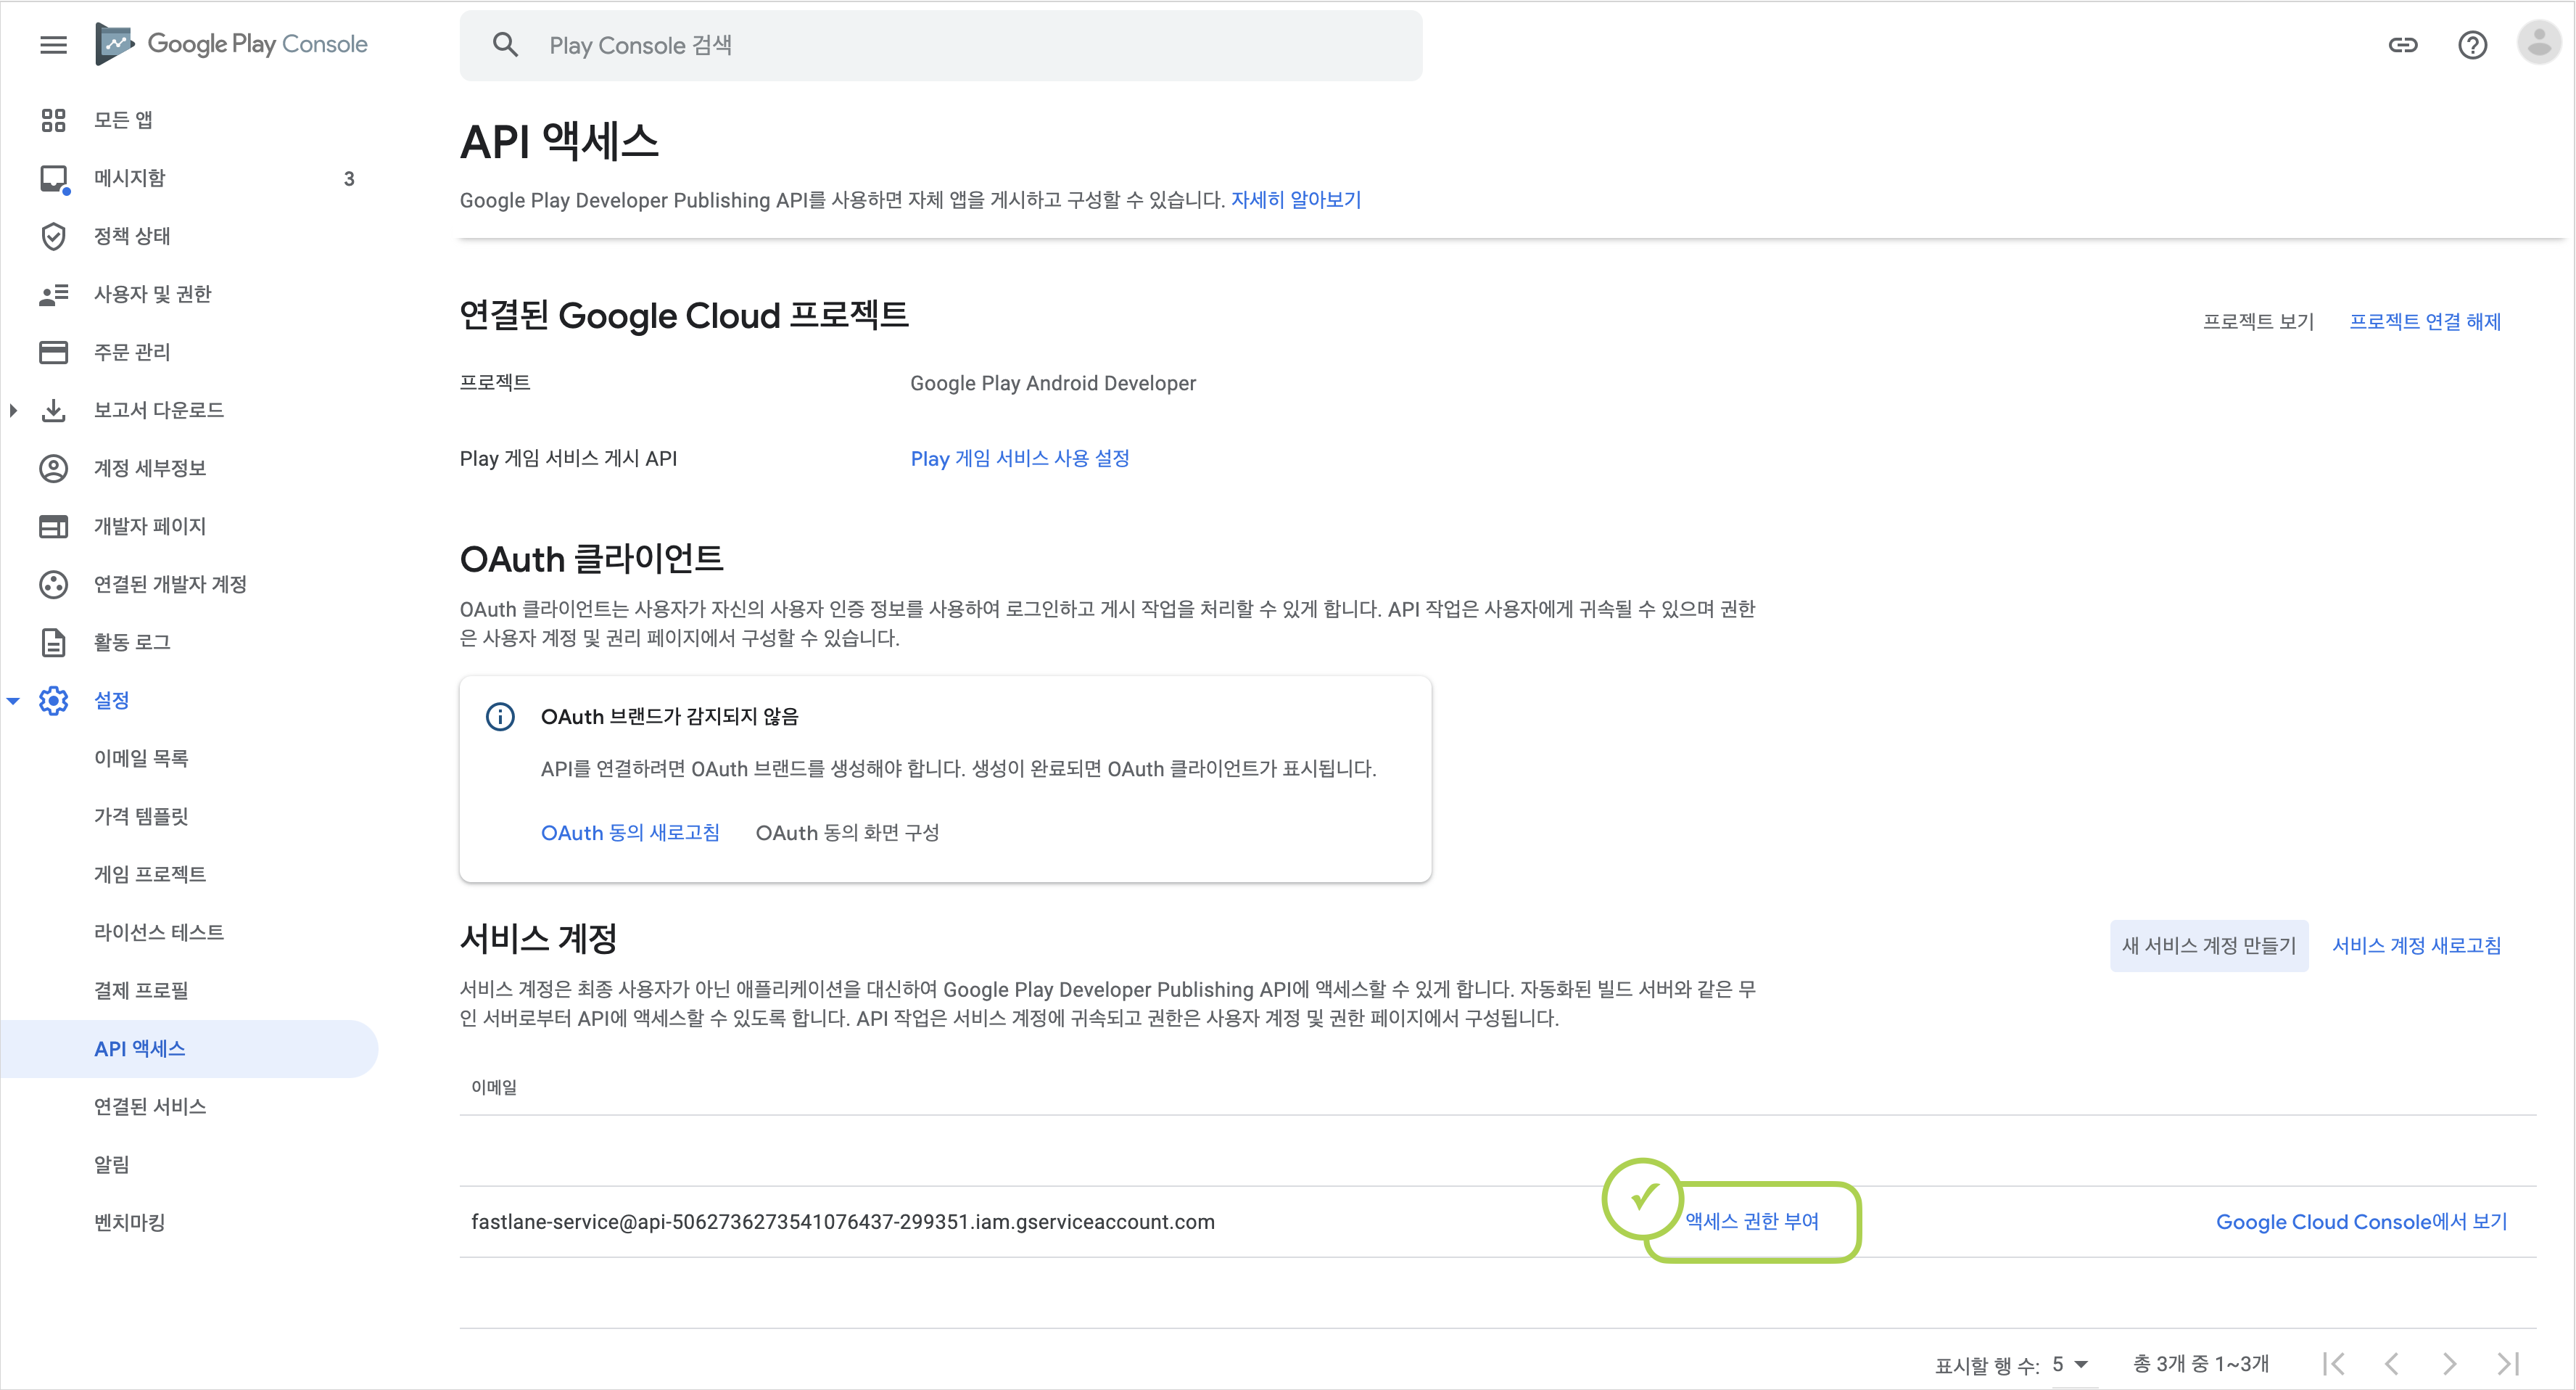Click the 메시지함 unread count 3
The height and width of the screenshot is (1390, 2576).
(x=349, y=179)
